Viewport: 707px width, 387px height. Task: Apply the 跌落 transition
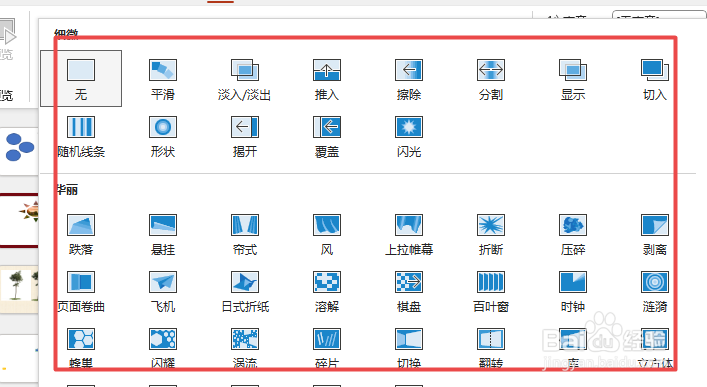click(81, 234)
